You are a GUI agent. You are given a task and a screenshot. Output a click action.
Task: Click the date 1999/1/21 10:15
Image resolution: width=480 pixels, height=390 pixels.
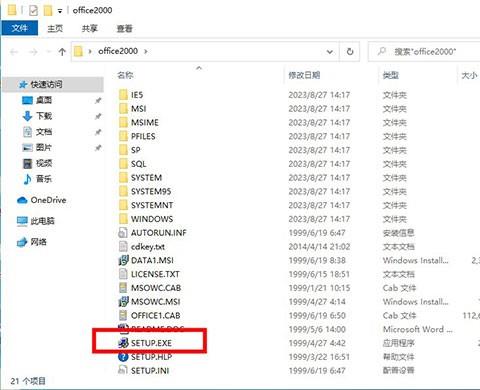(319, 288)
